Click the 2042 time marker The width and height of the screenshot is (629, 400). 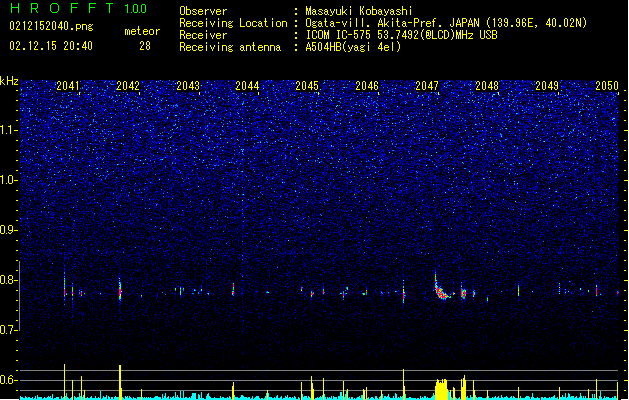pyautogui.click(x=128, y=86)
